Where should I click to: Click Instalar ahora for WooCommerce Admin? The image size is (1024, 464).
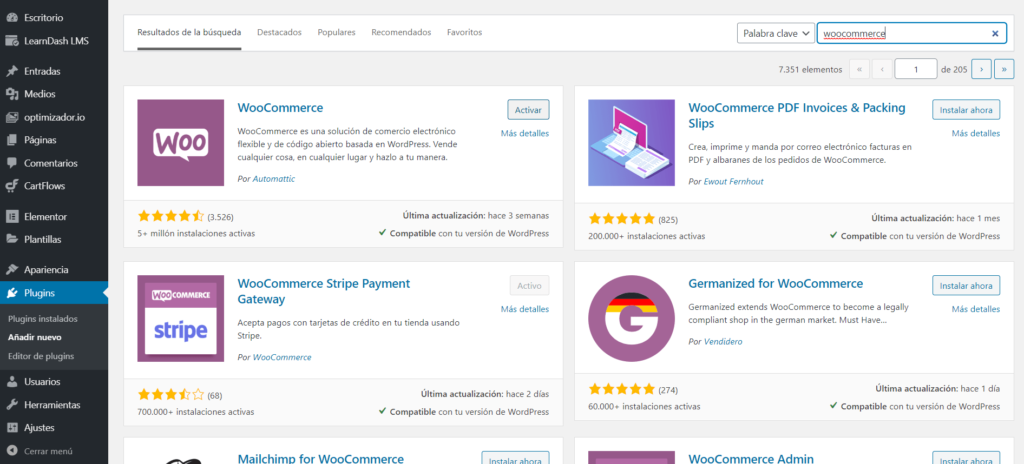(x=966, y=459)
